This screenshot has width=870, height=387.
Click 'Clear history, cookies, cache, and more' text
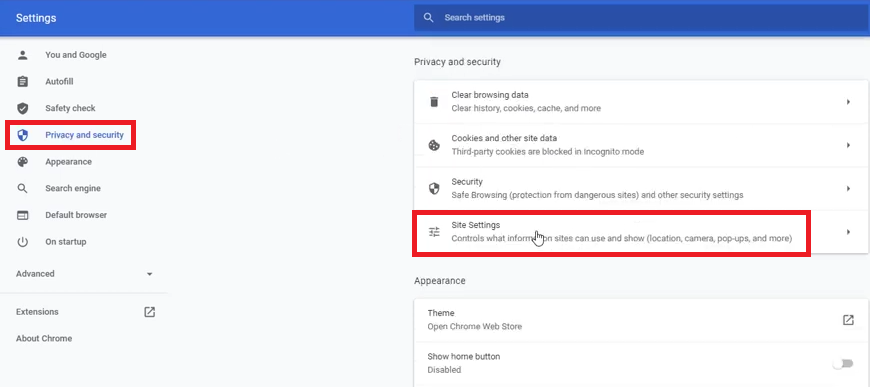[x=526, y=108]
